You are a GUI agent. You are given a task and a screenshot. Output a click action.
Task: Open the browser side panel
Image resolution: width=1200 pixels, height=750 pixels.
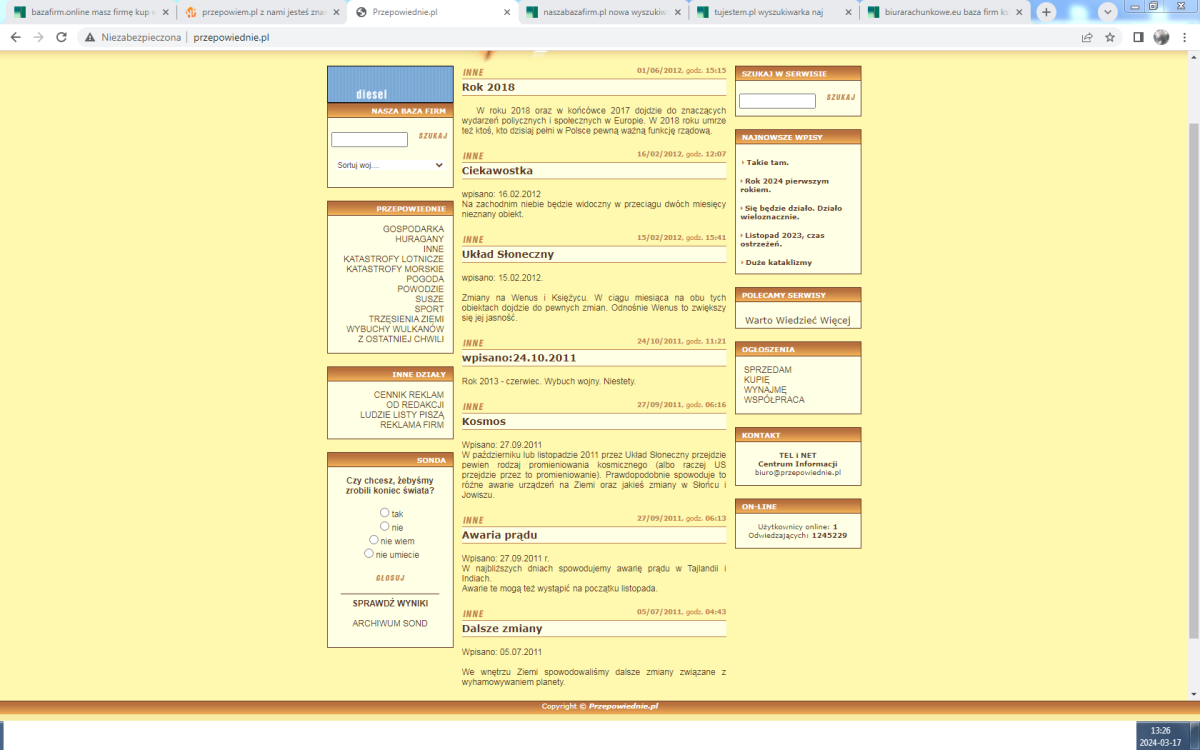[x=1138, y=37]
